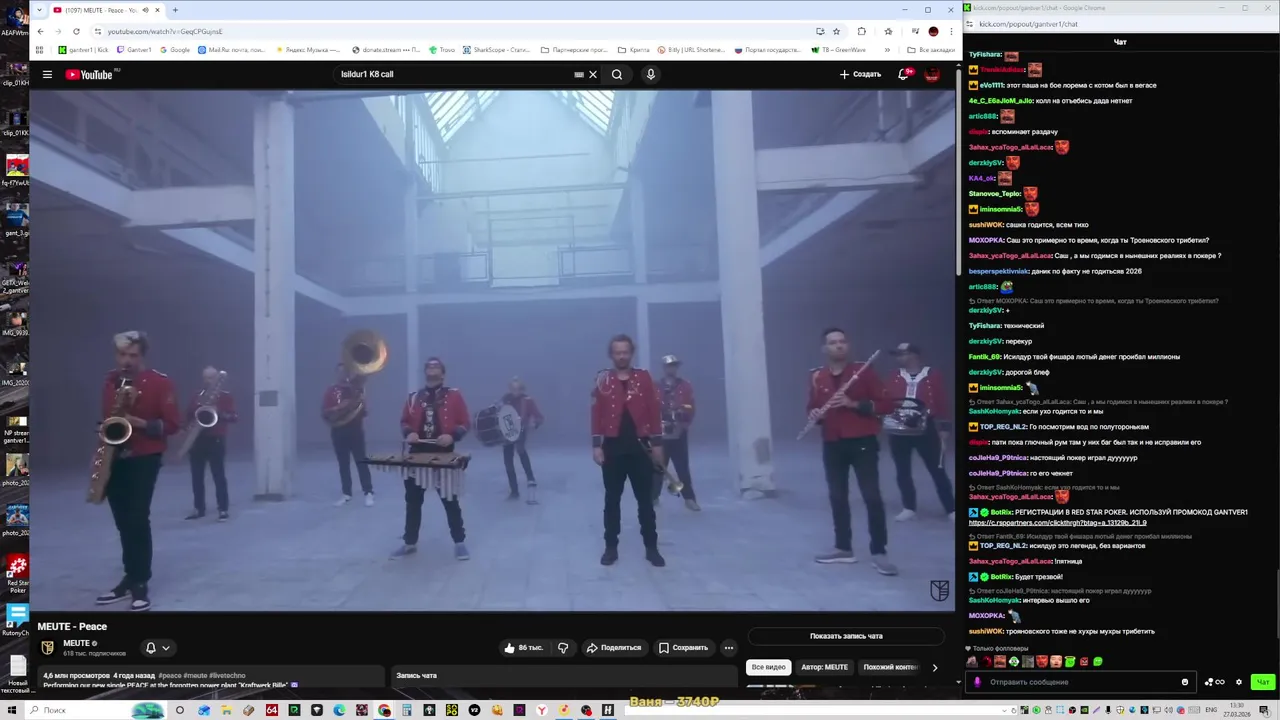Share the video with Поделиться

click(613, 648)
